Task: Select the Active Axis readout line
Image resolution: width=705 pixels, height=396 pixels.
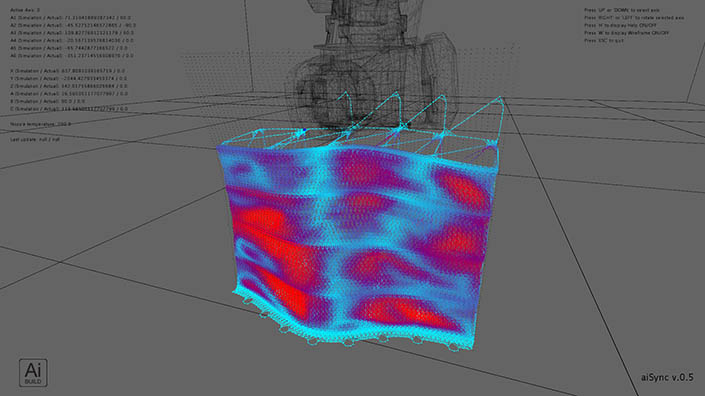Action: [25, 10]
